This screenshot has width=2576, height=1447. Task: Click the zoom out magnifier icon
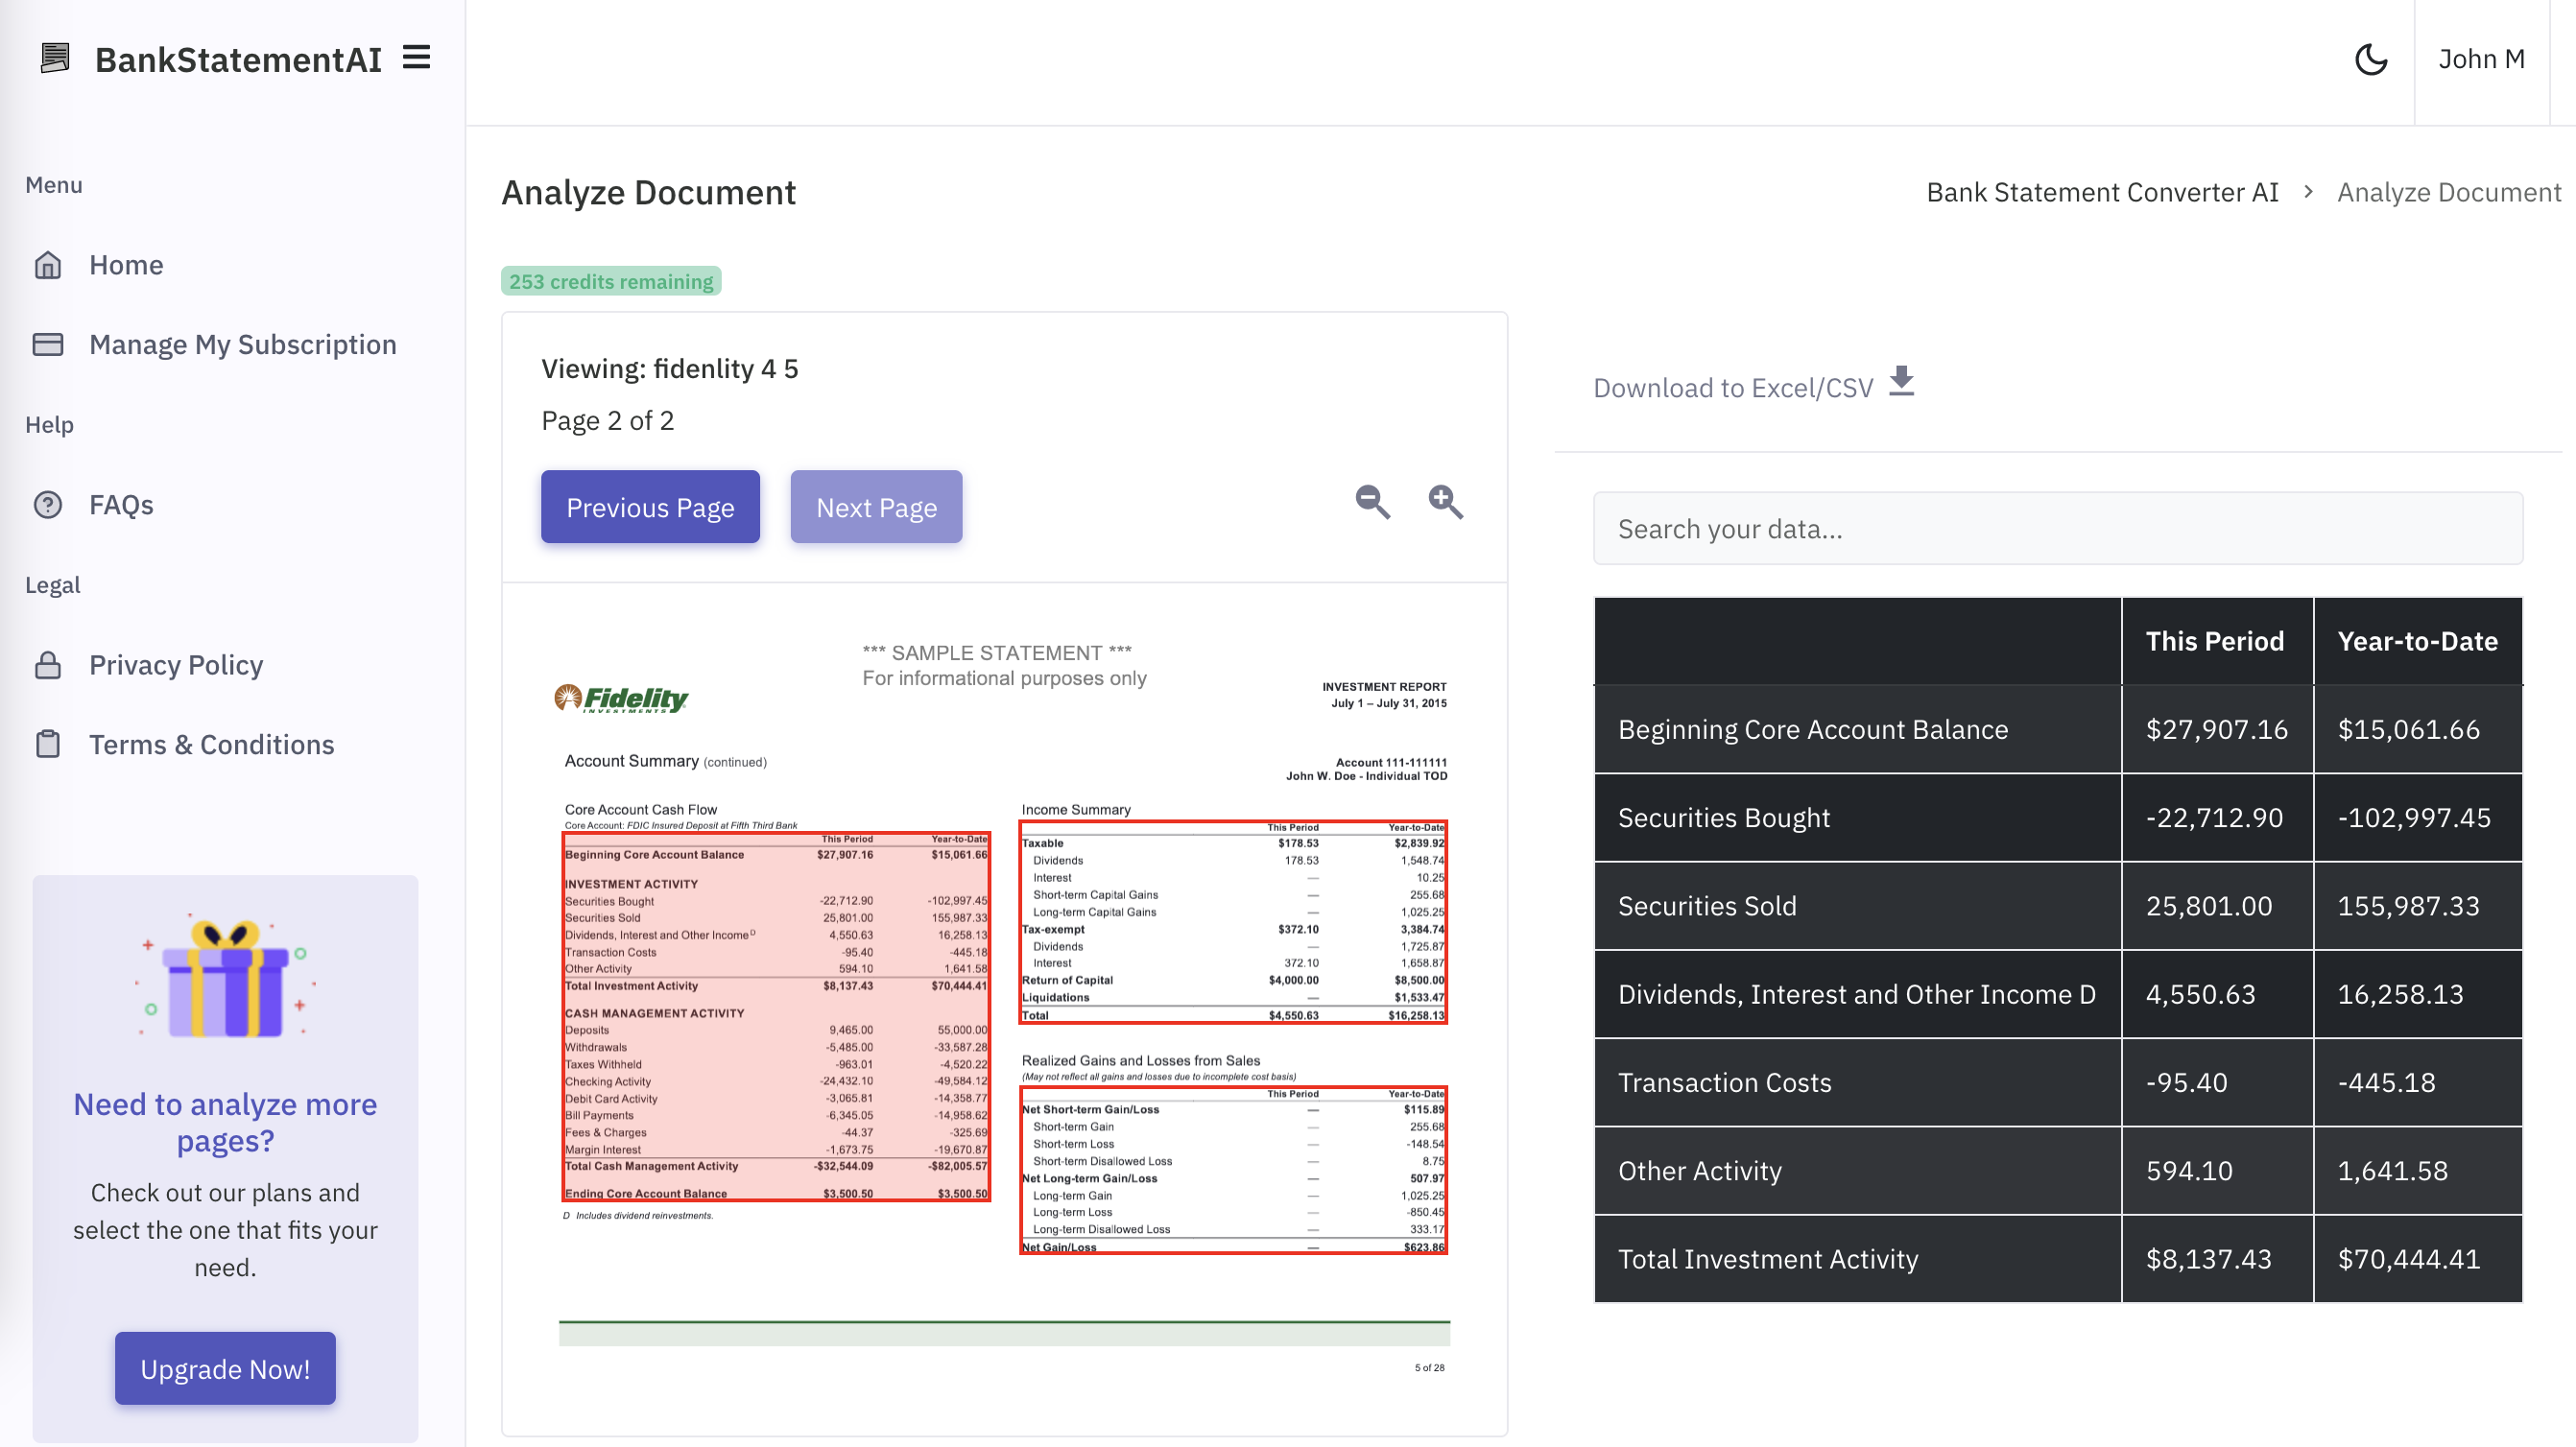pyautogui.click(x=1372, y=502)
